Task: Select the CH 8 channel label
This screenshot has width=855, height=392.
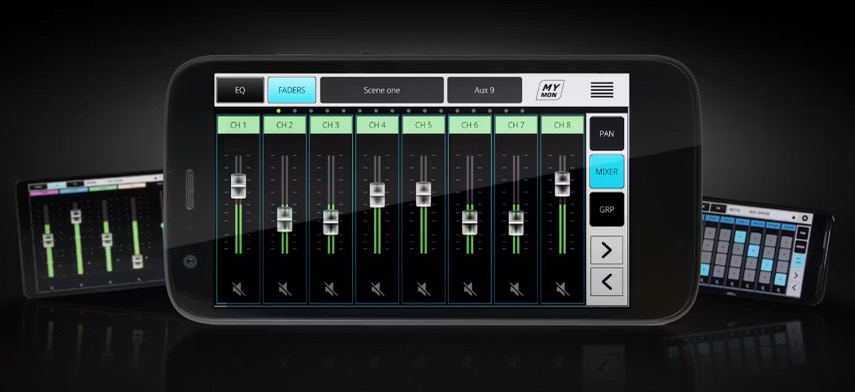Action: click(562, 125)
